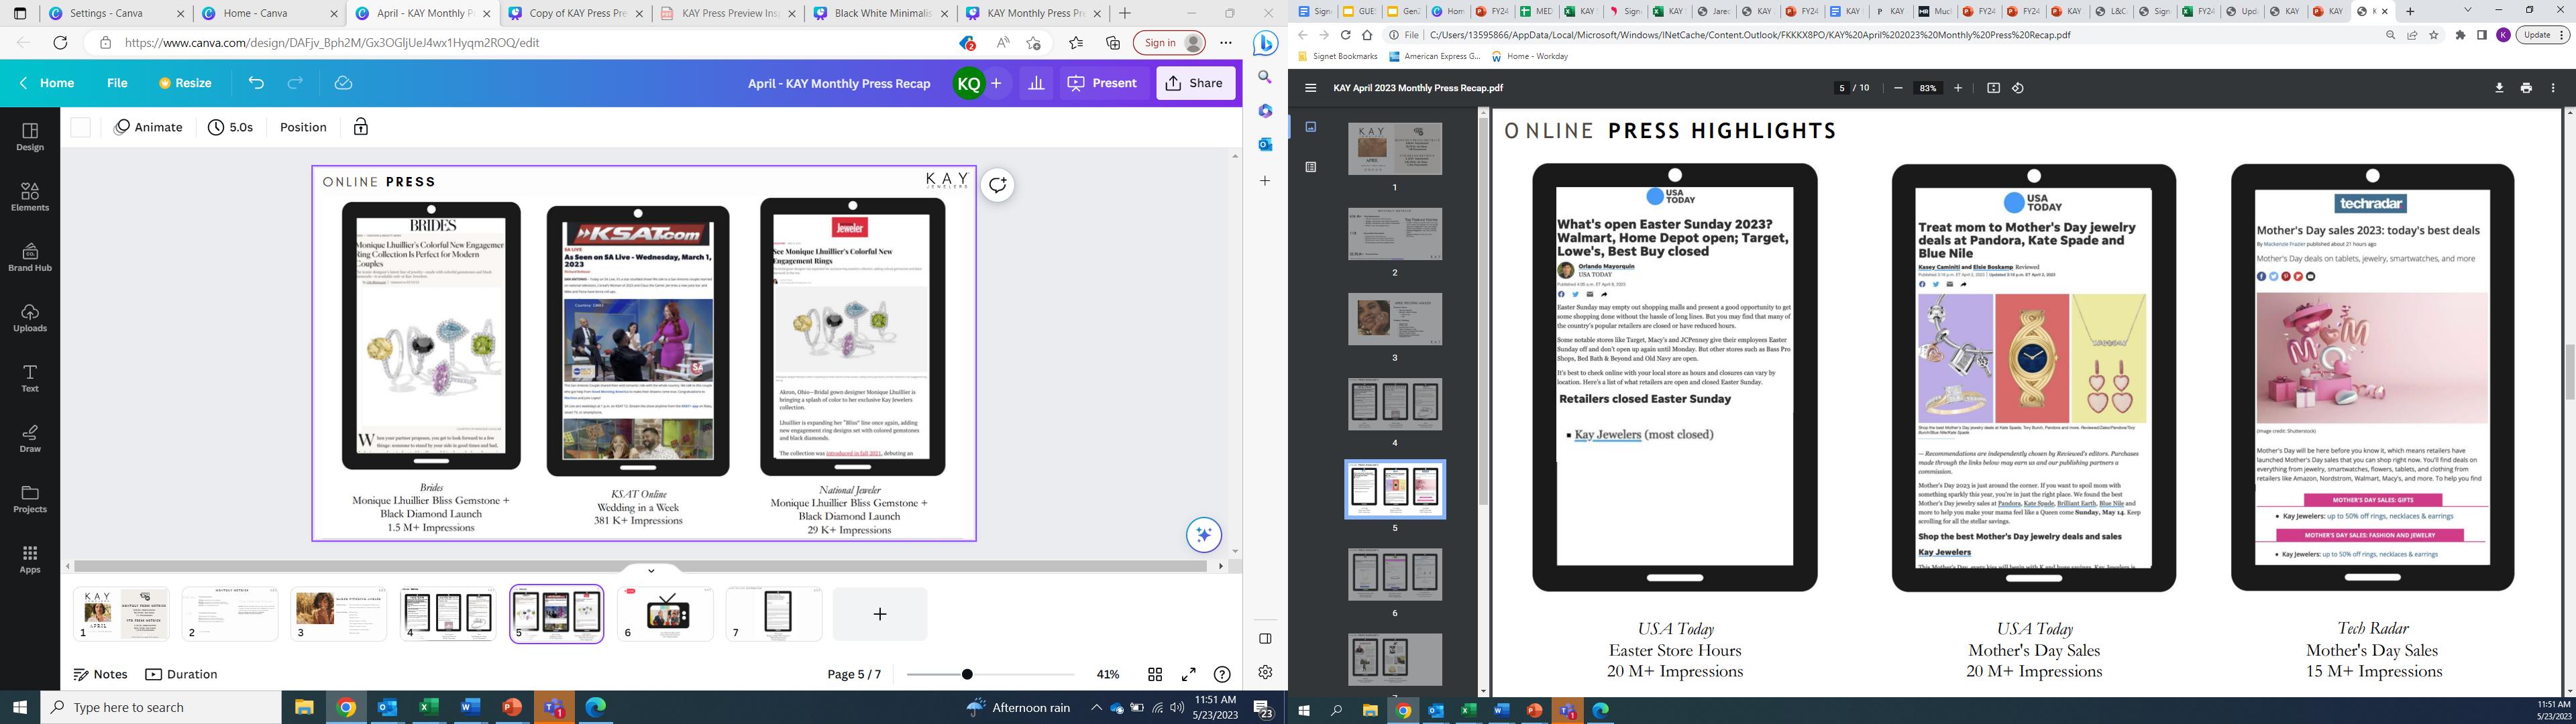Open the File menu in Canva
This screenshot has width=2576, height=724.
click(117, 83)
